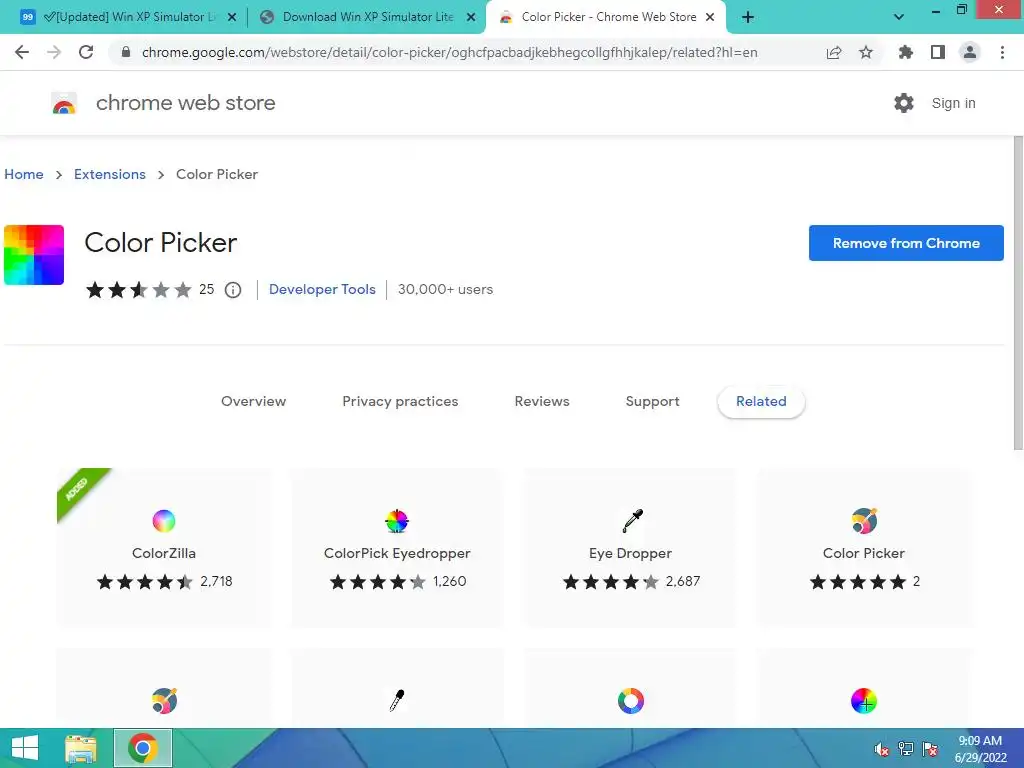Click the Color Picker star rating
This screenshot has width=1024, height=768.
click(x=138, y=290)
